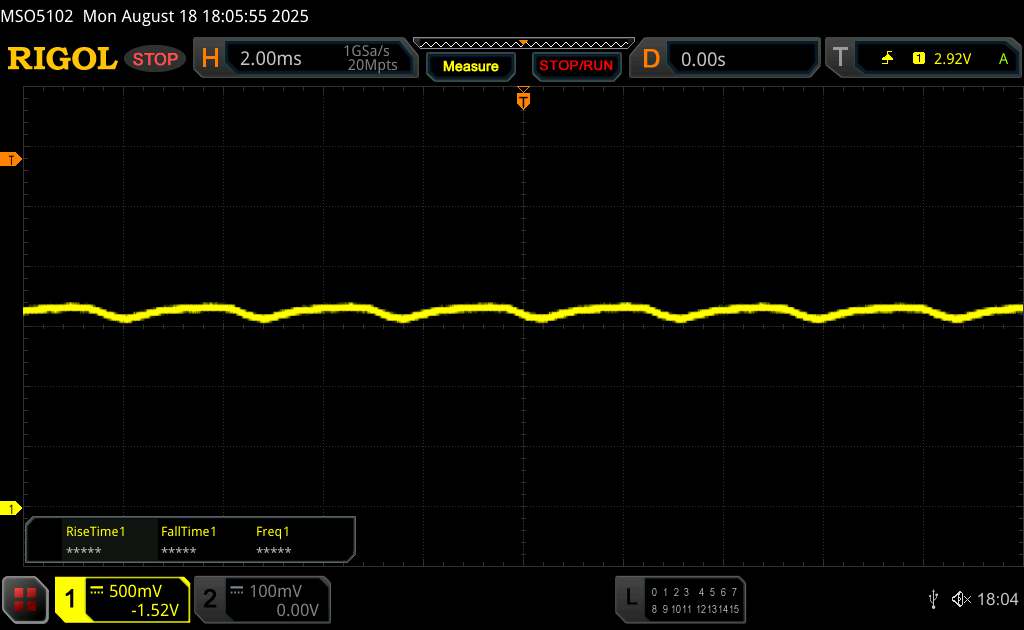Click the channel 1 ground reference marker
This screenshot has height=630, width=1024.
point(11,509)
